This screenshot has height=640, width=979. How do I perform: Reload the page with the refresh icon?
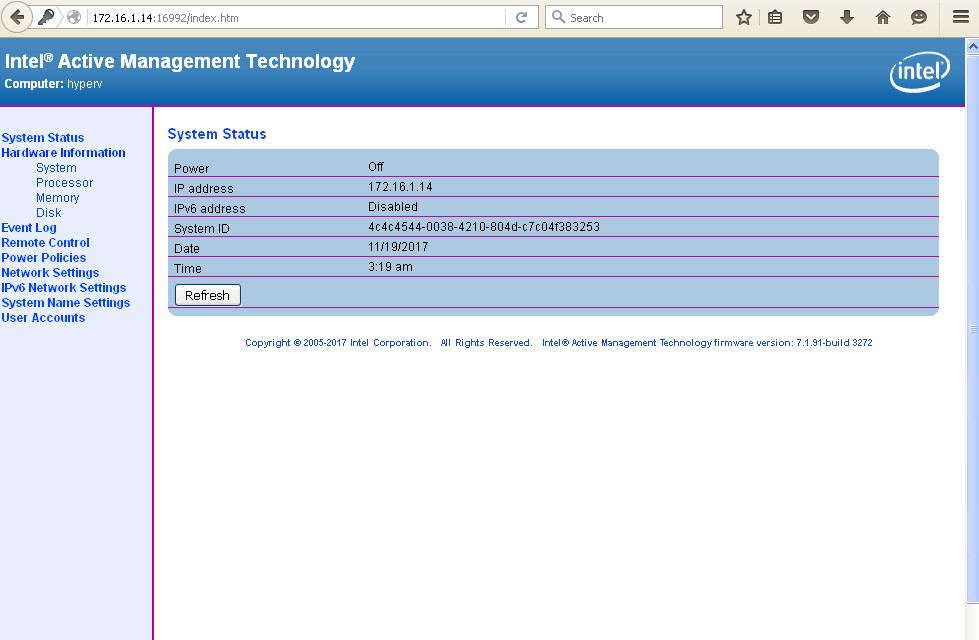[x=521, y=17]
